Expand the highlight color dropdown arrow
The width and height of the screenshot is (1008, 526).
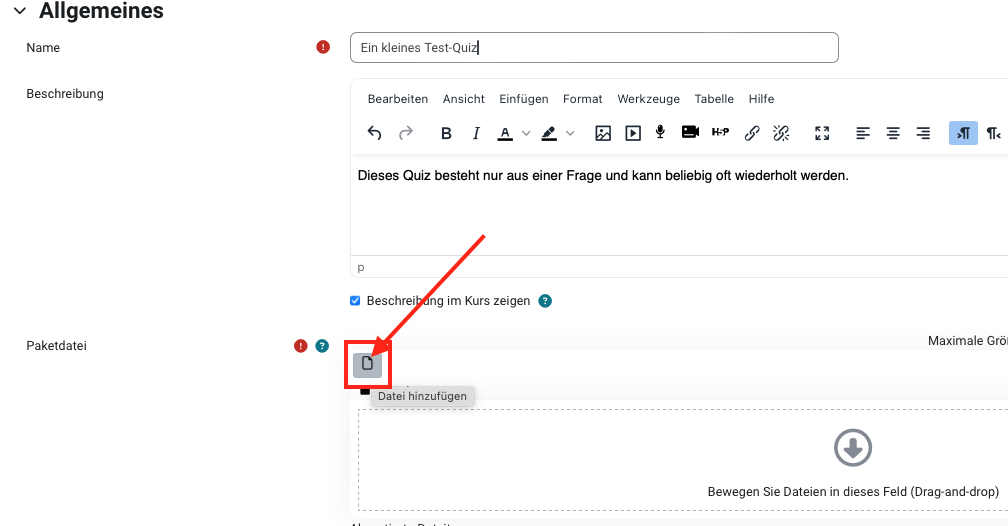[x=570, y=133]
